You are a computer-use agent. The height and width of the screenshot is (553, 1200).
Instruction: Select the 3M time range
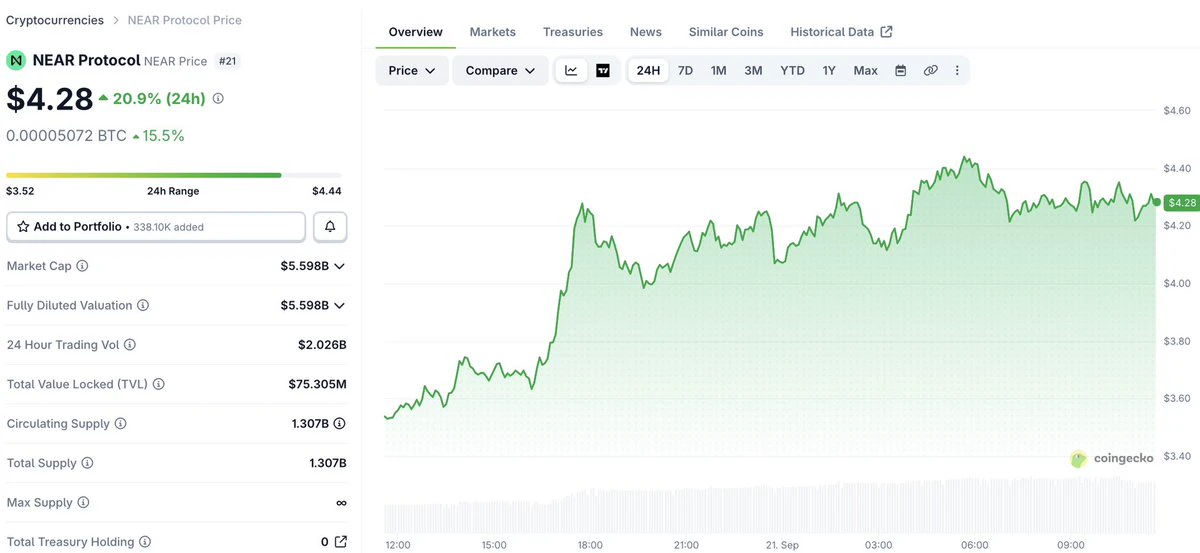pos(754,71)
